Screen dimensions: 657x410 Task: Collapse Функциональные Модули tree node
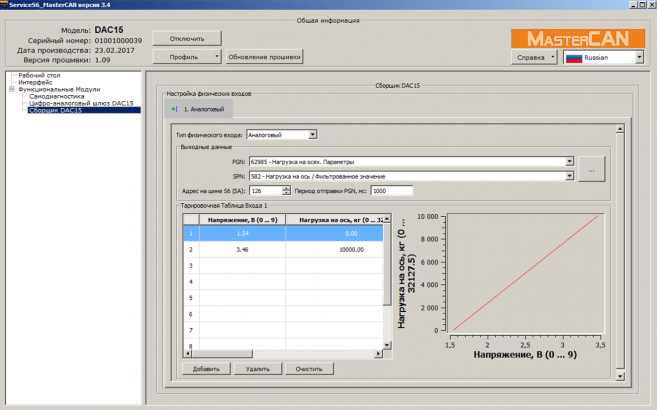click(x=12, y=89)
